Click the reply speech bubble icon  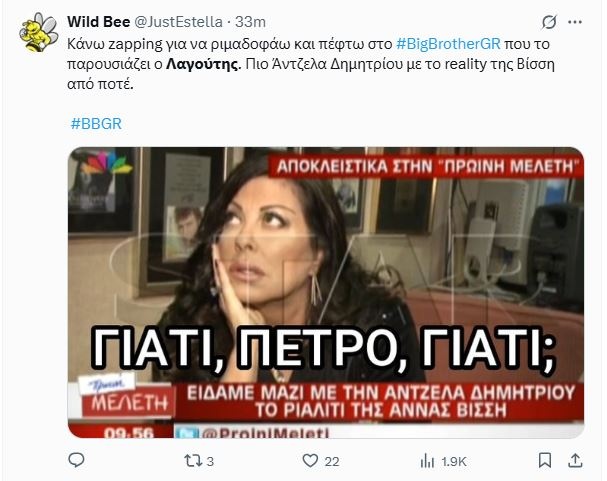click(76, 460)
